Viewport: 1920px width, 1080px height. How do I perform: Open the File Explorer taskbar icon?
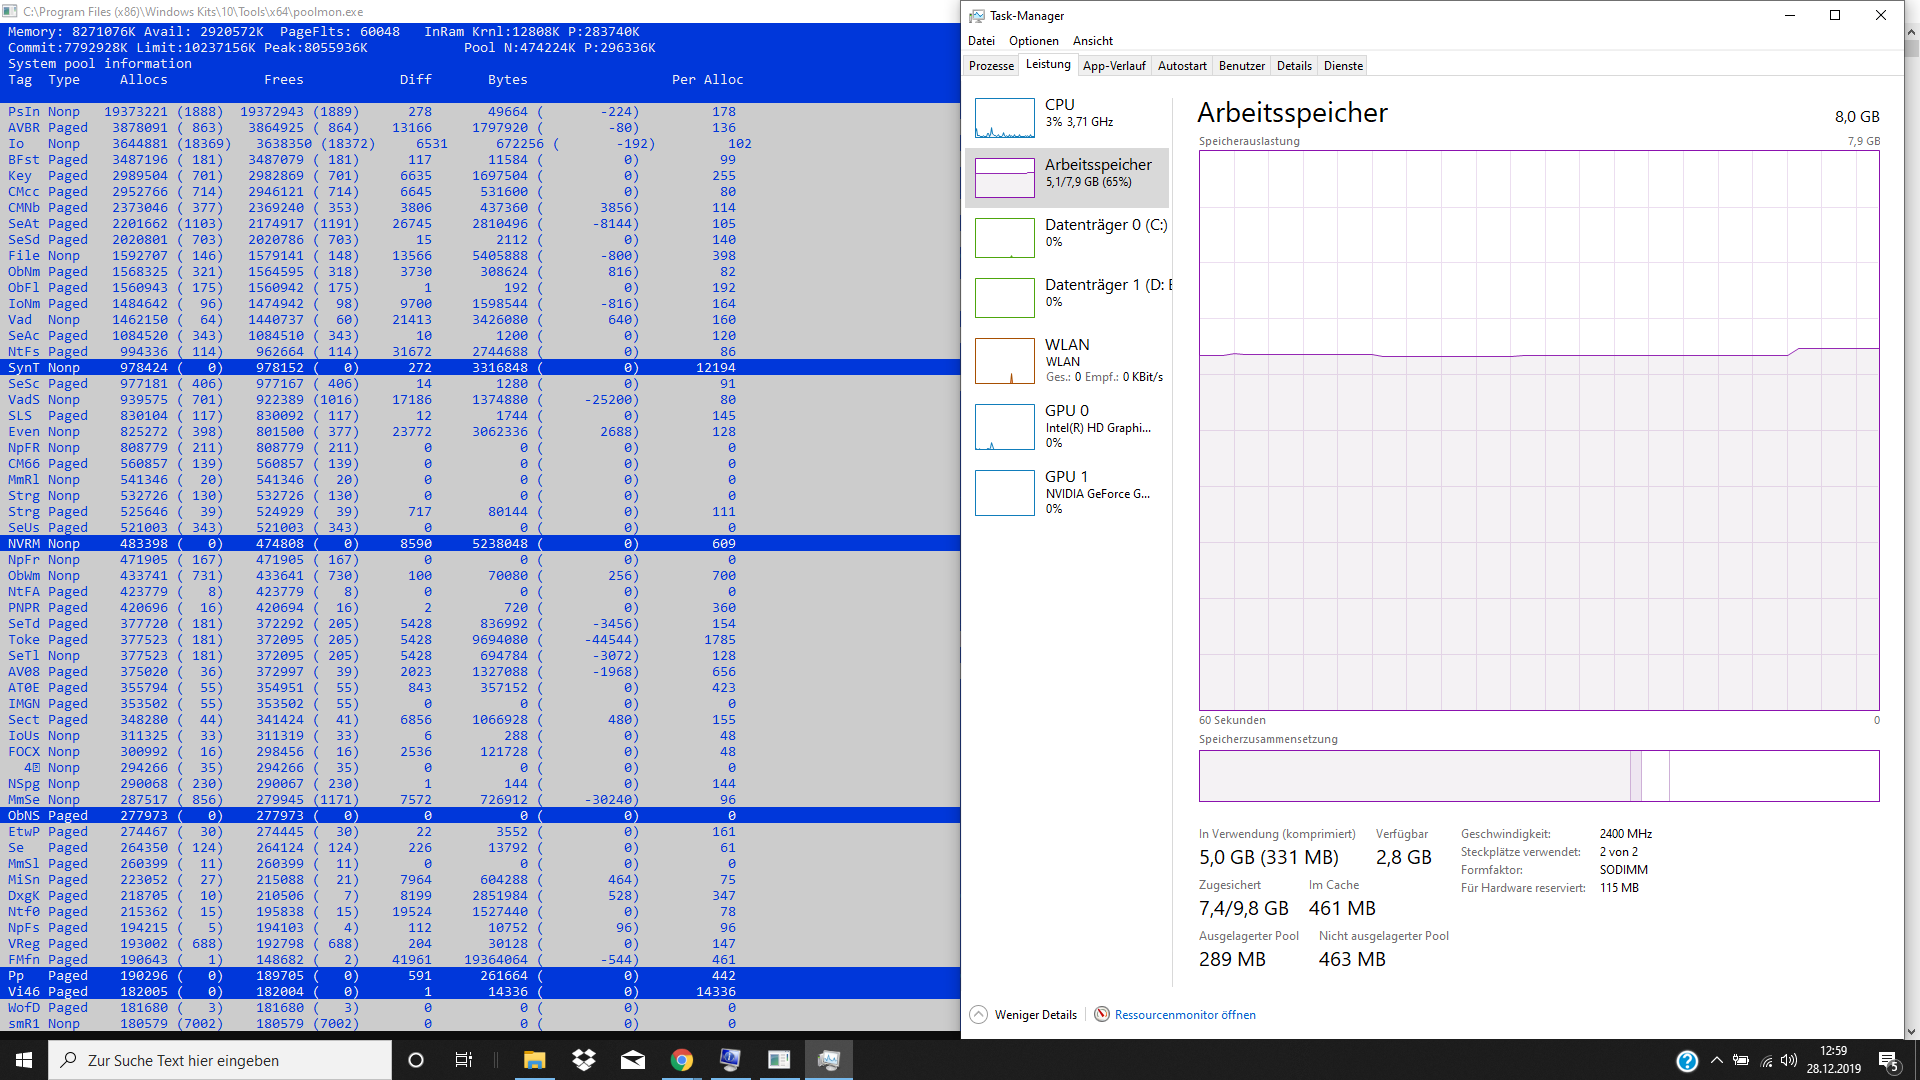click(534, 1060)
